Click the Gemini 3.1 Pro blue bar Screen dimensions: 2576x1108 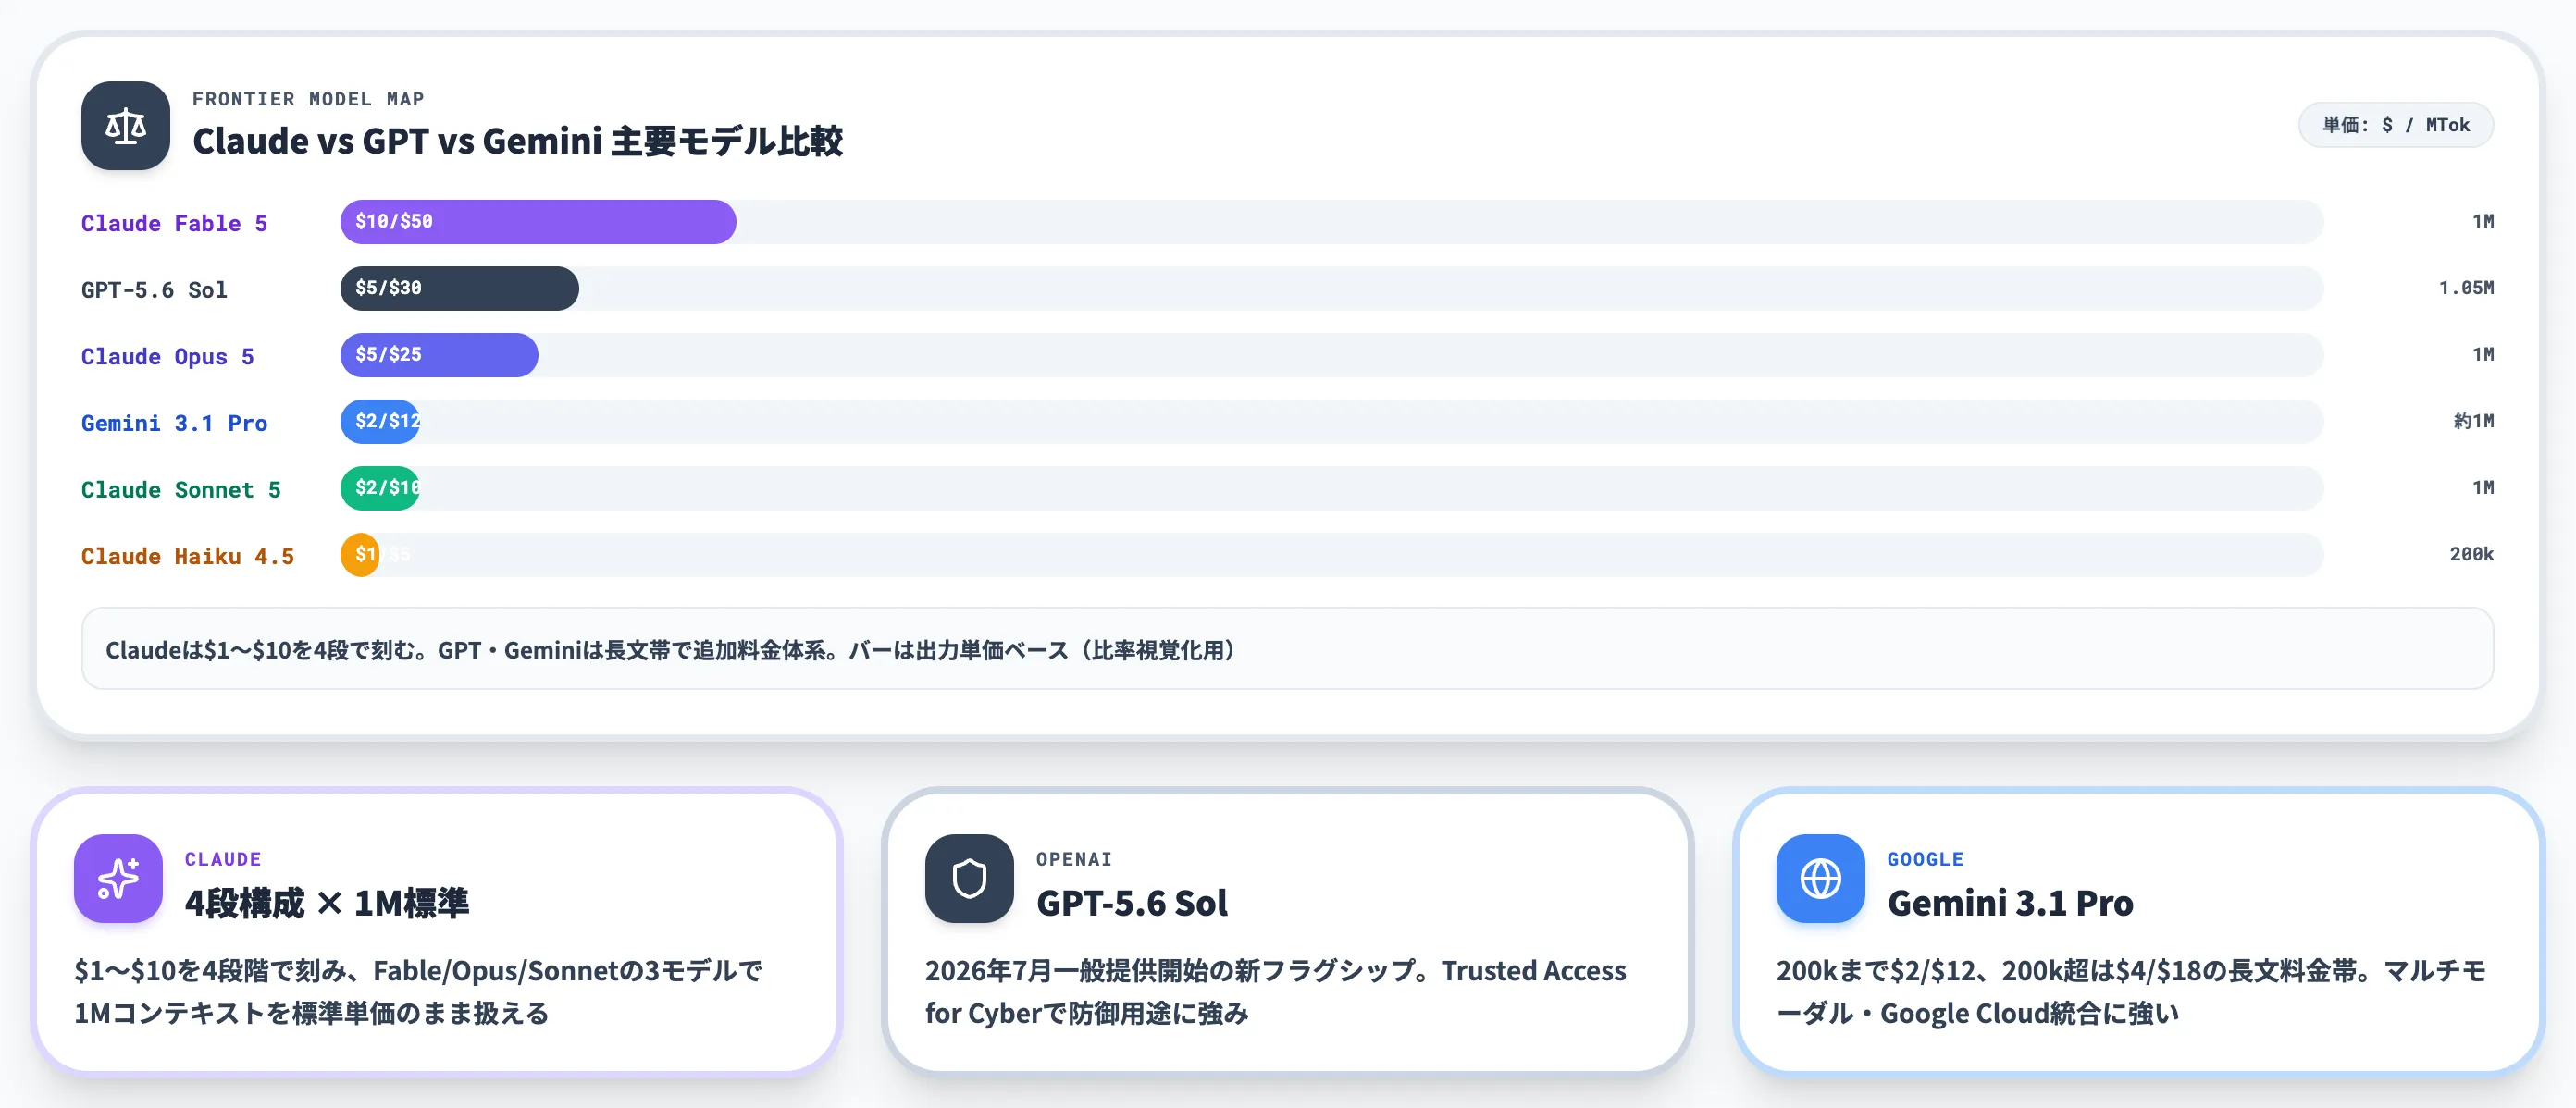click(x=380, y=421)
